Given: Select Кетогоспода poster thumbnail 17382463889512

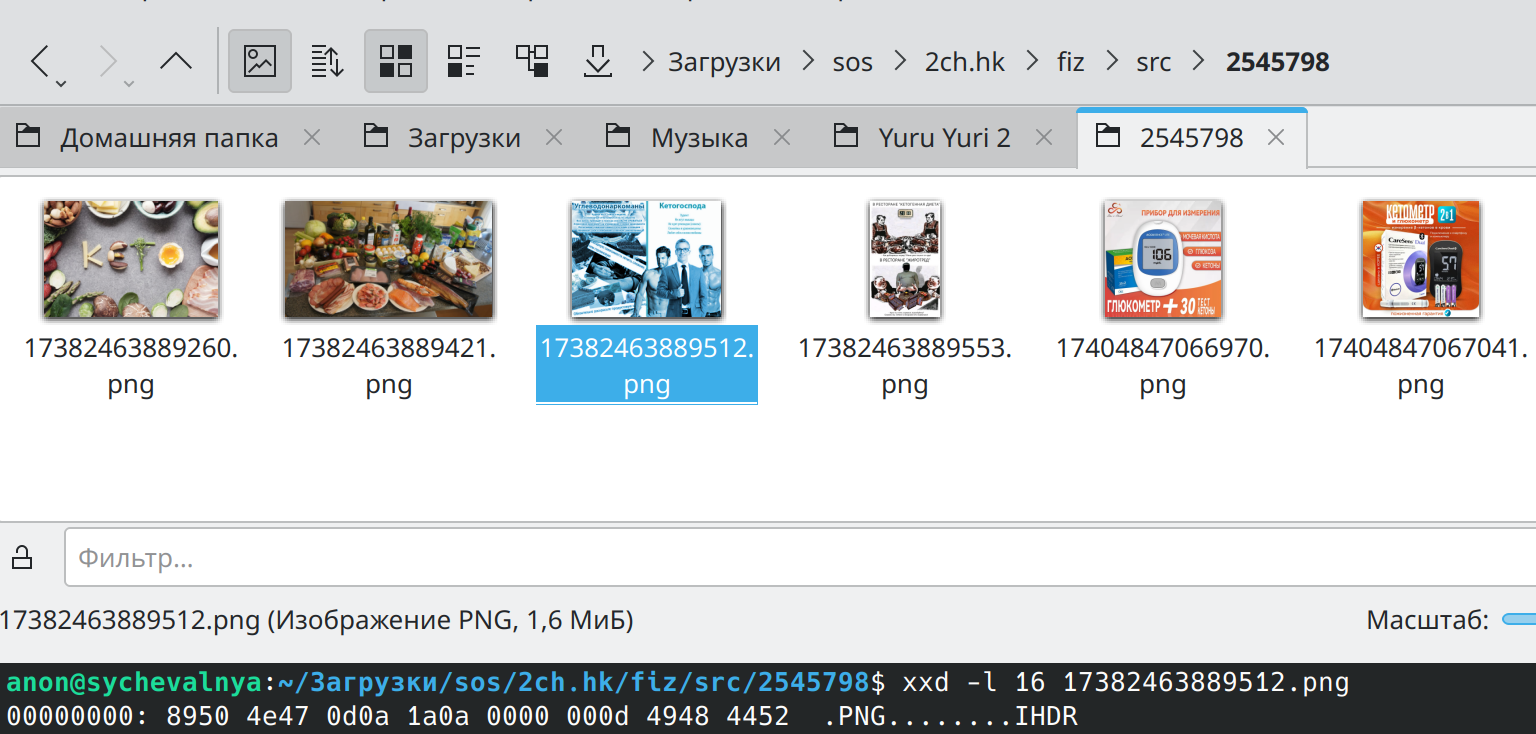Looking at the screenshot, I should coord(646,259).
